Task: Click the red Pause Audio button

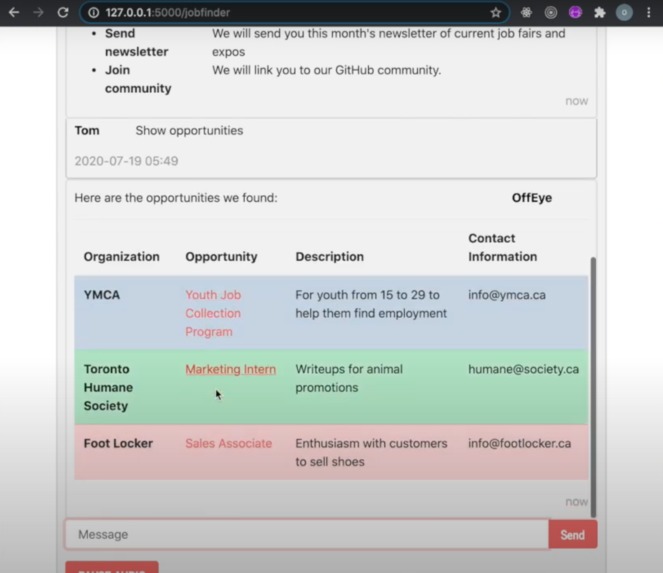Action: [x=112, y=567]
